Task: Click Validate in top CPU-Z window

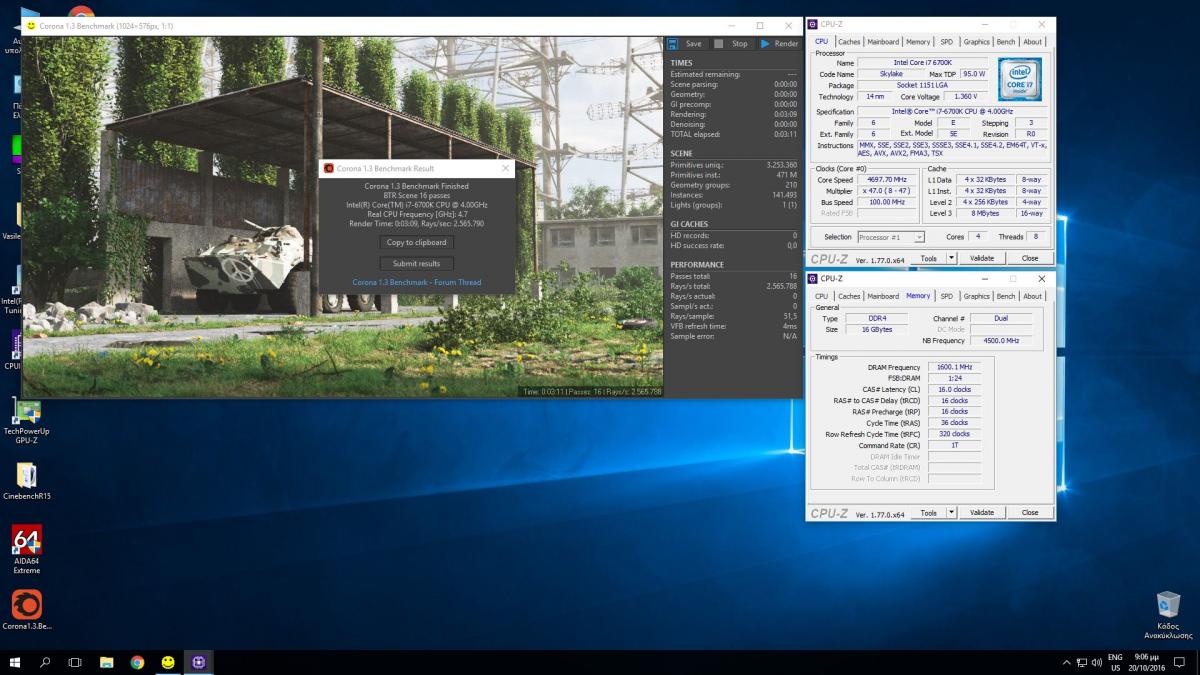Action: point(982,258)
